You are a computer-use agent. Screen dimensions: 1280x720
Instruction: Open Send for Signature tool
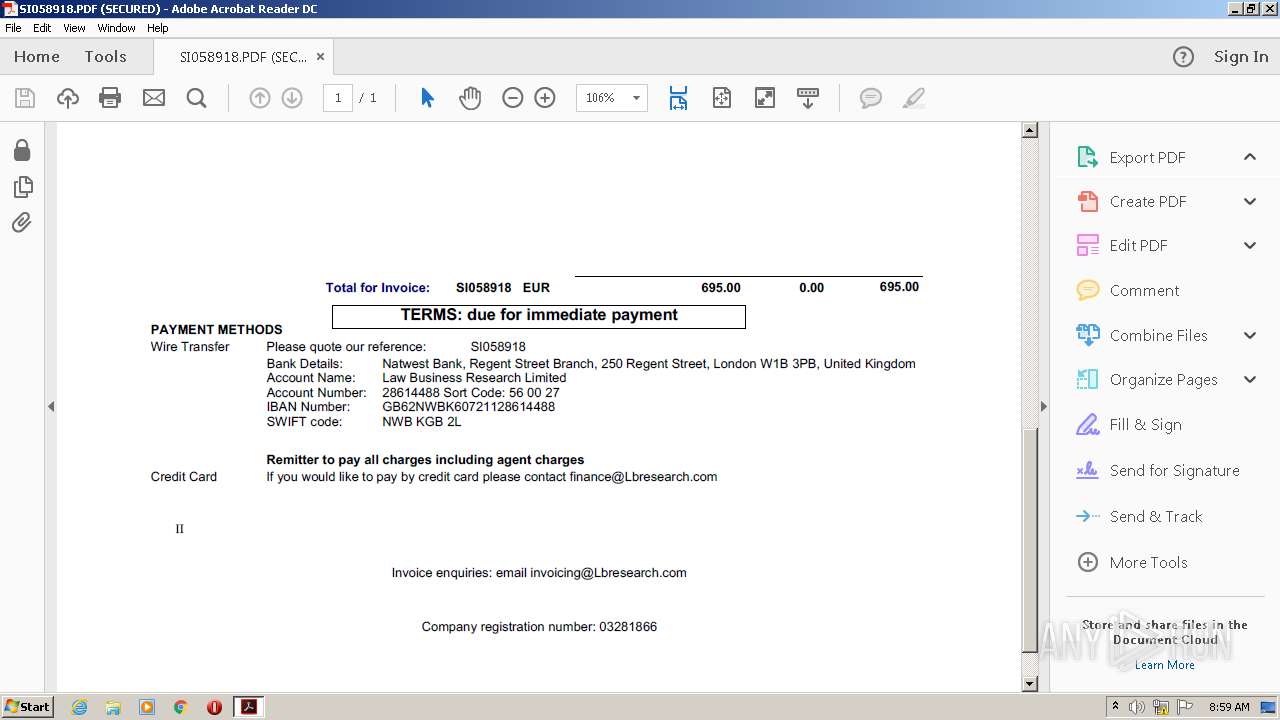pos(1157,470)
